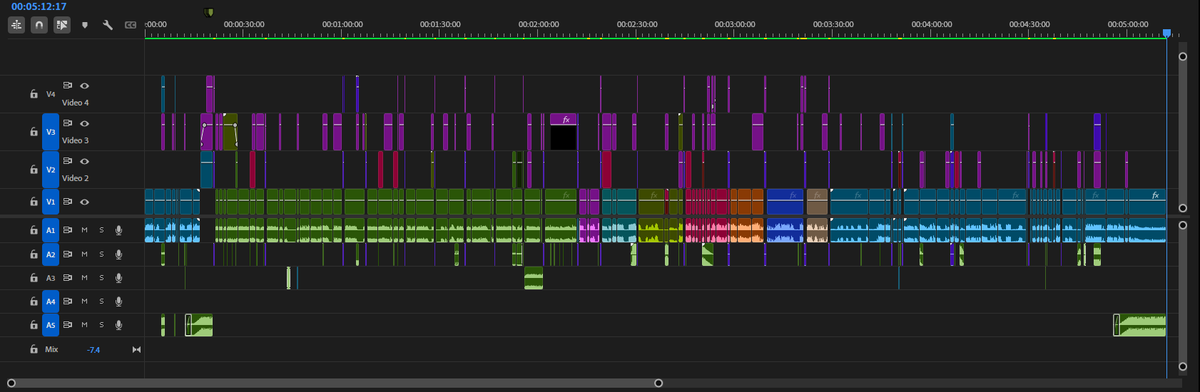Image resolution: width=1200 pixels, height=392 pixels.
Task: Toggle sync lock for Video 2
Action: (69, 161)
